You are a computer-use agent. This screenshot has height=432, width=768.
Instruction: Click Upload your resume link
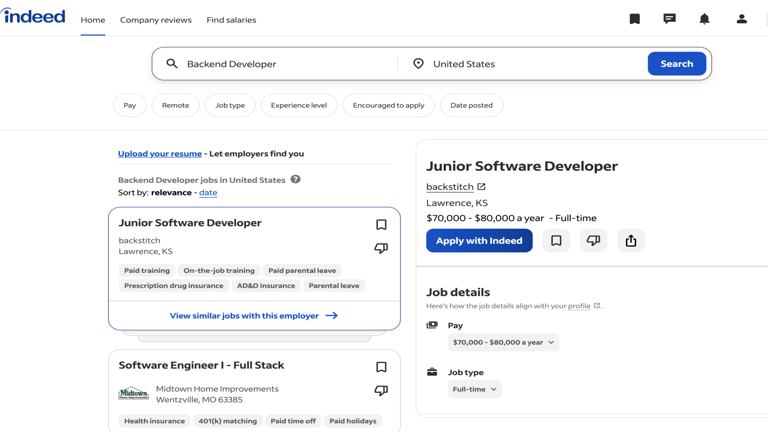160,154
